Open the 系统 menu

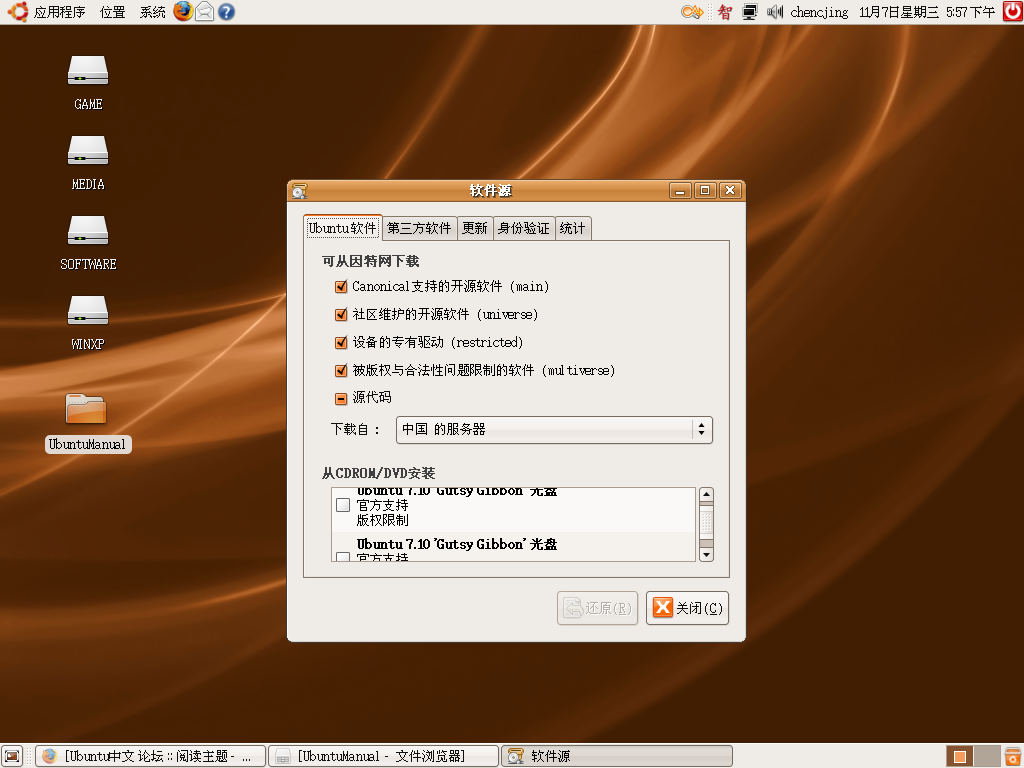point(152,12)
